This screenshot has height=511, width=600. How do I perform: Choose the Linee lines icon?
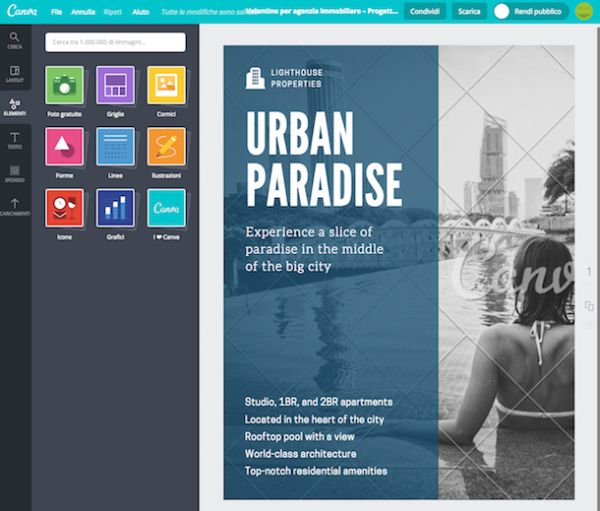click(x=115, y=147)
